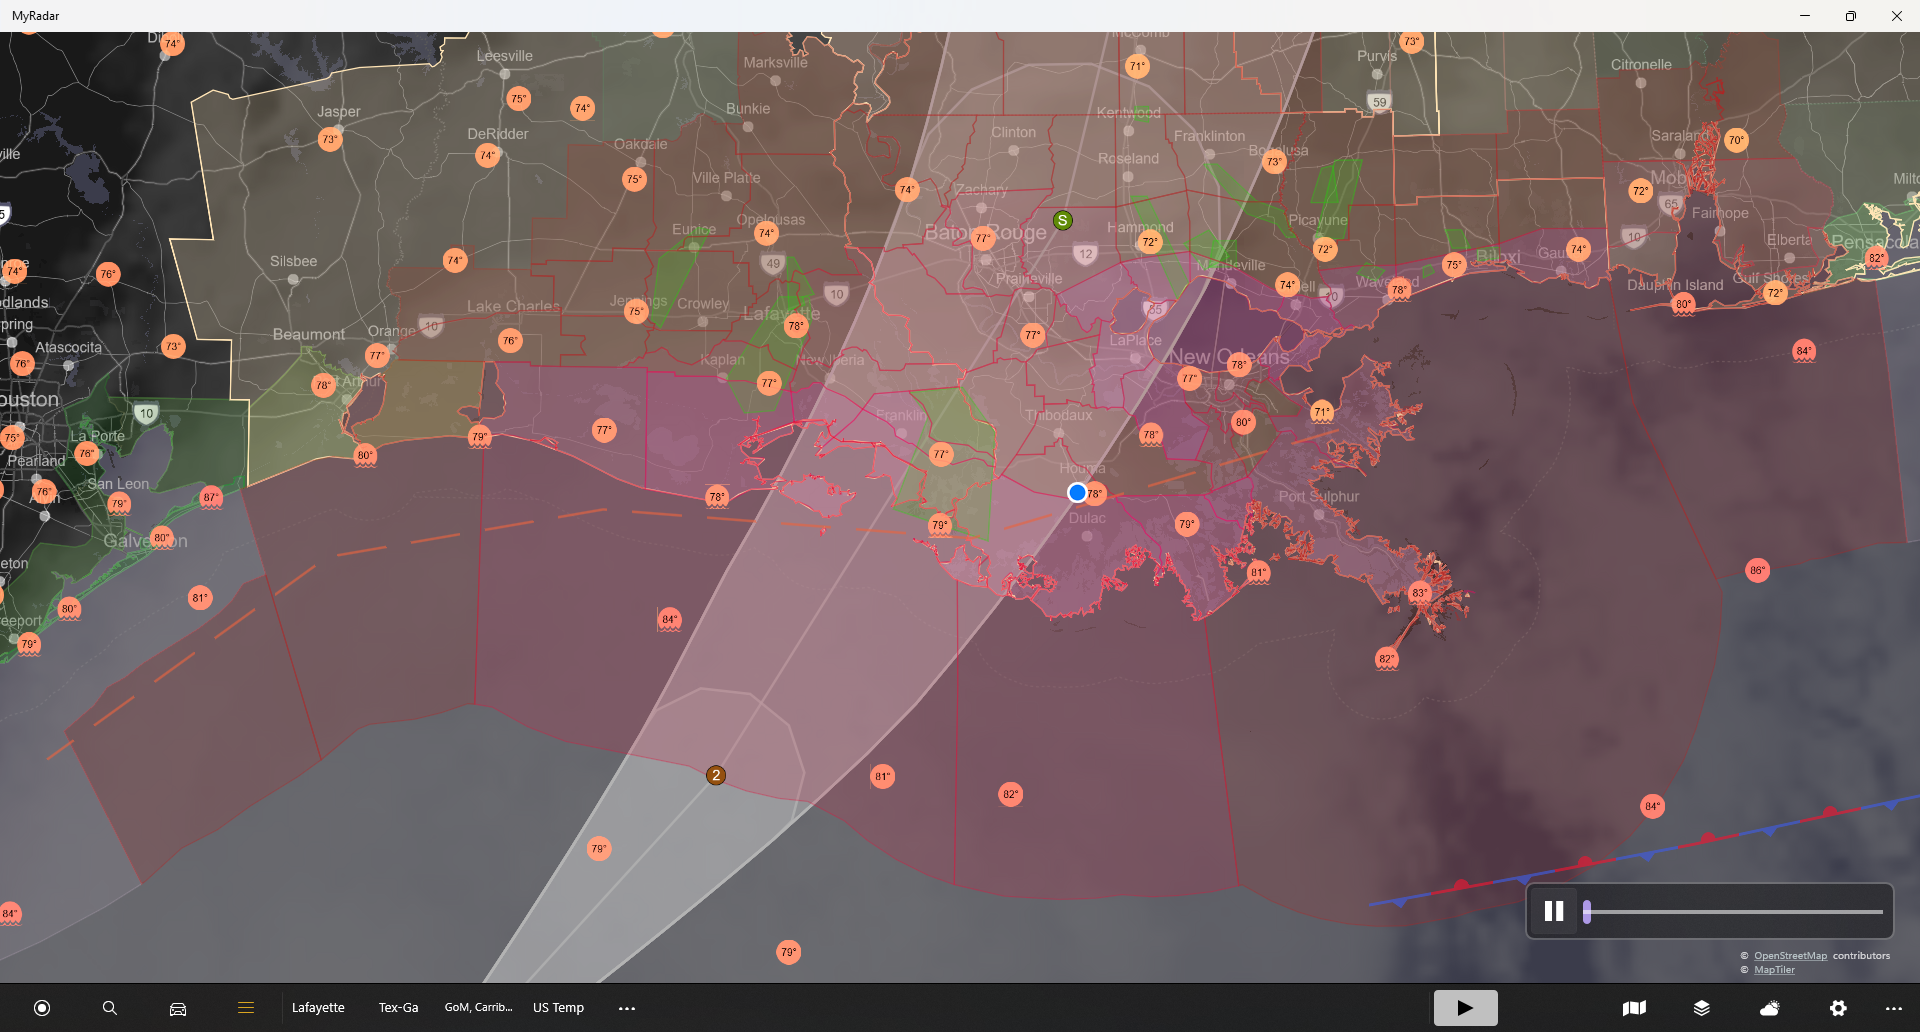Select the 81° marker near Galveston coast
Image resolution: width=1920 pixels, height=1032 pixels.
200,598
